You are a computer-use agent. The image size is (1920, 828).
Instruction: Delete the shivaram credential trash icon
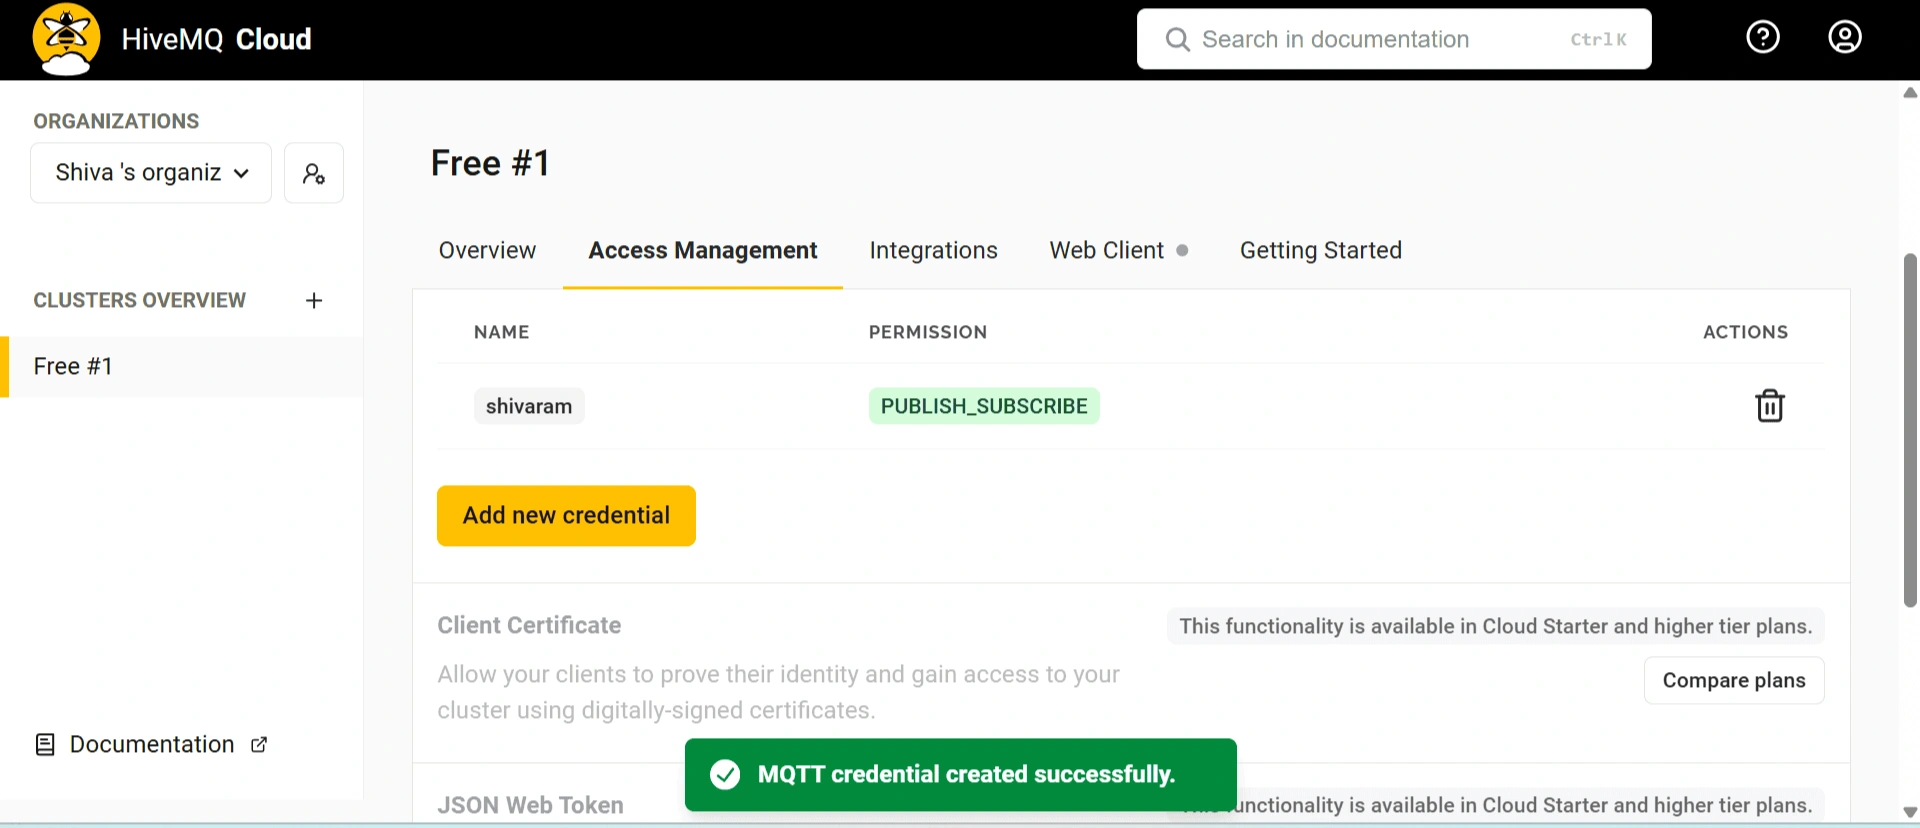pos(1770,406)
